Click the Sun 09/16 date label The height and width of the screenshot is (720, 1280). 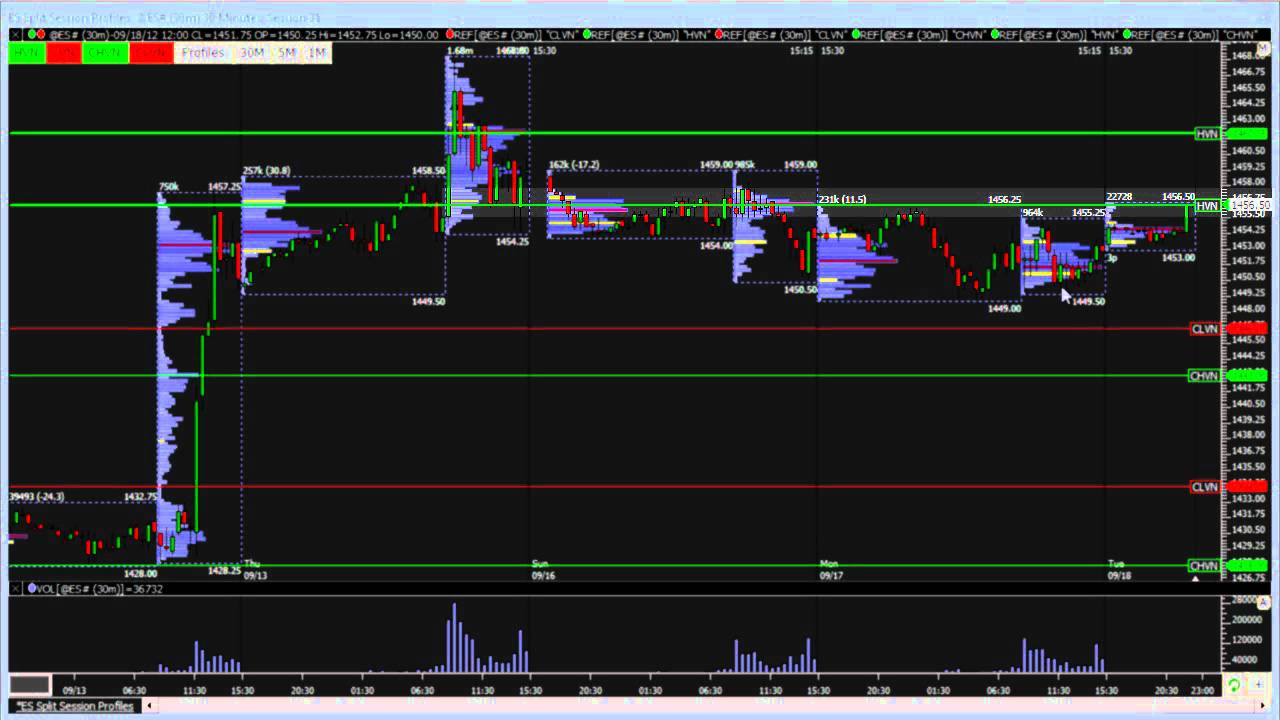pos(543,570)
